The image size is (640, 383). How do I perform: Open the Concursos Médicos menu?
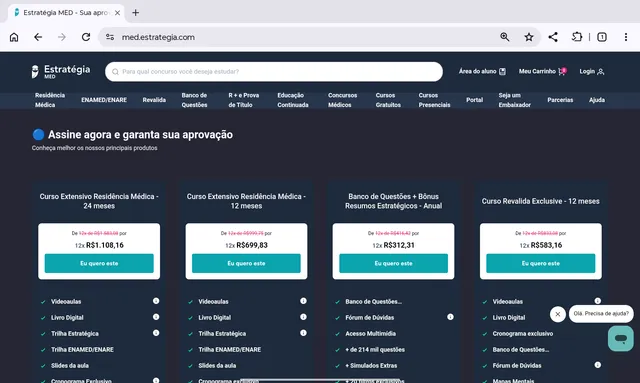[342, 100]
